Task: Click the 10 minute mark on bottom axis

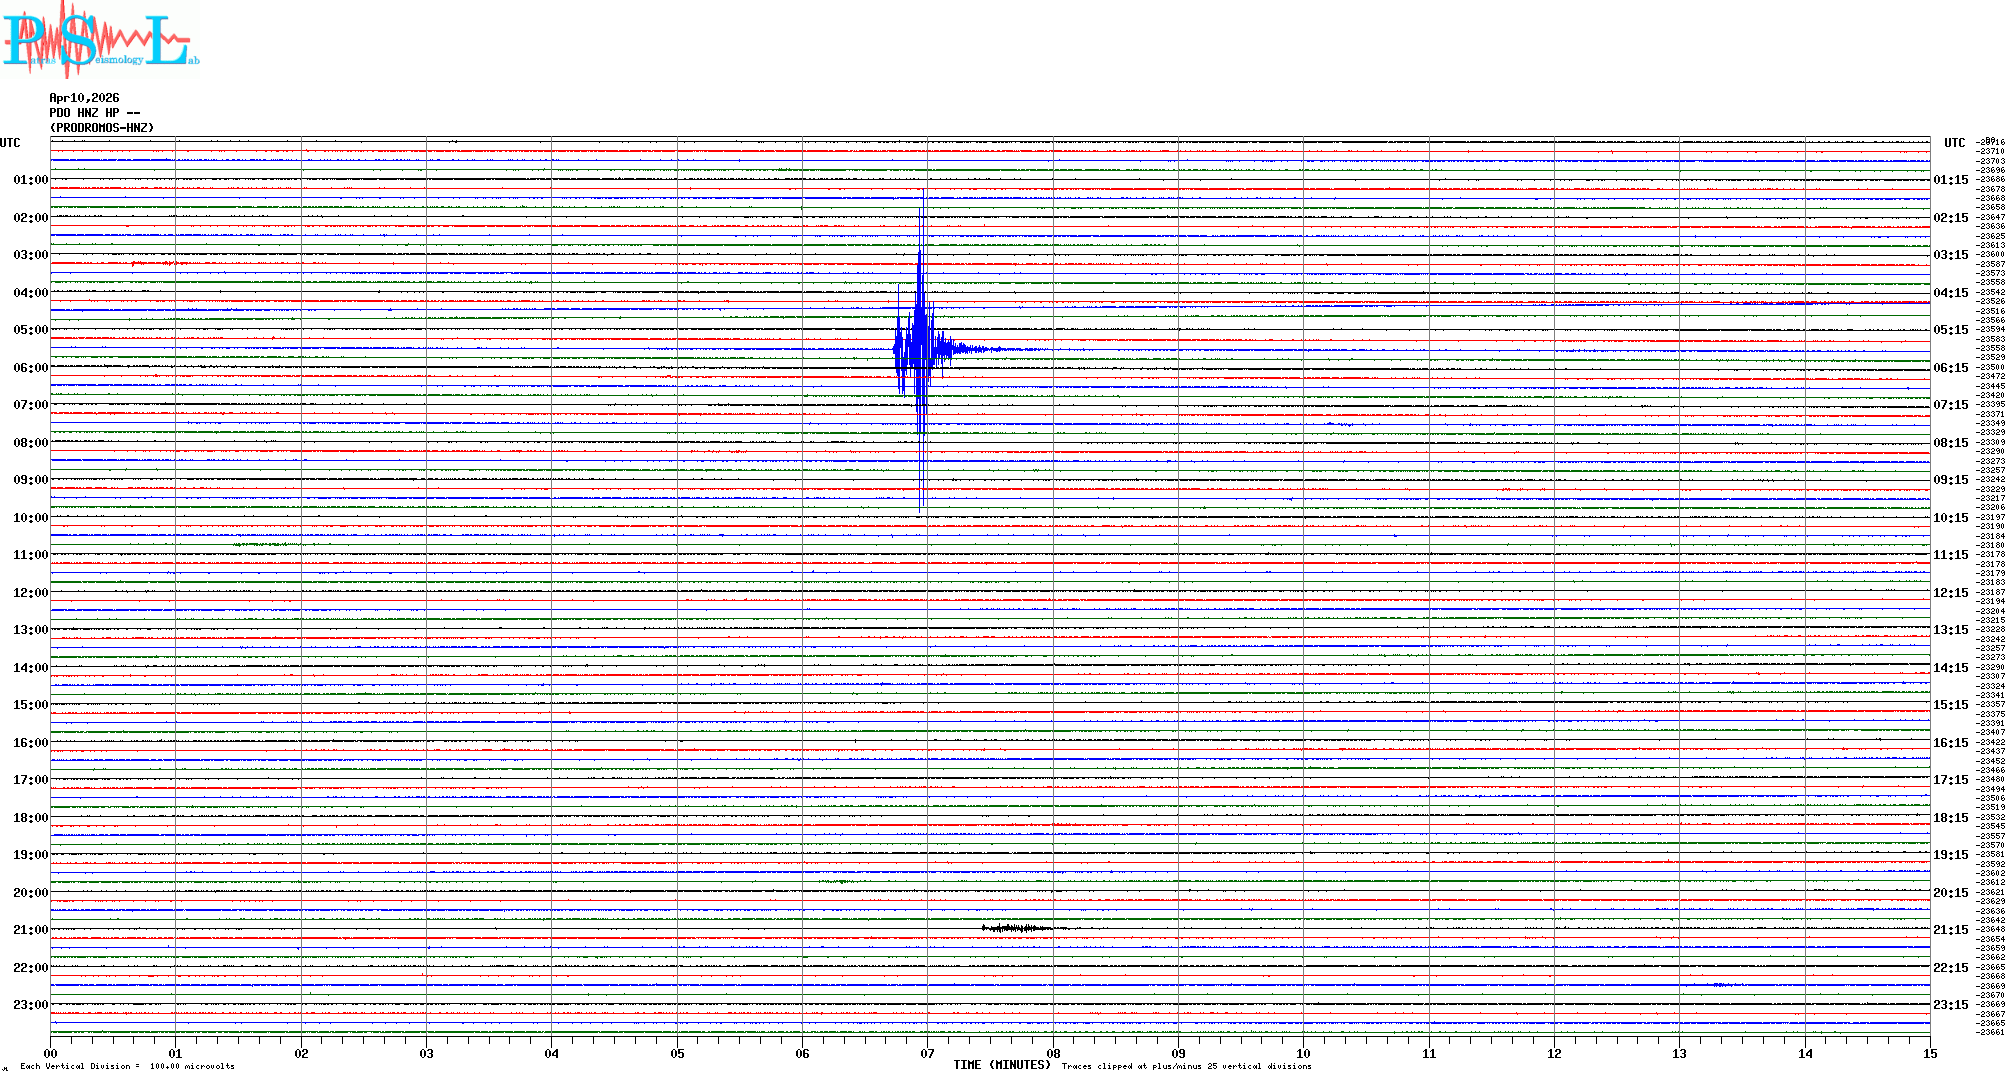Action: pyautogui.click(x=1303, y=1053)
